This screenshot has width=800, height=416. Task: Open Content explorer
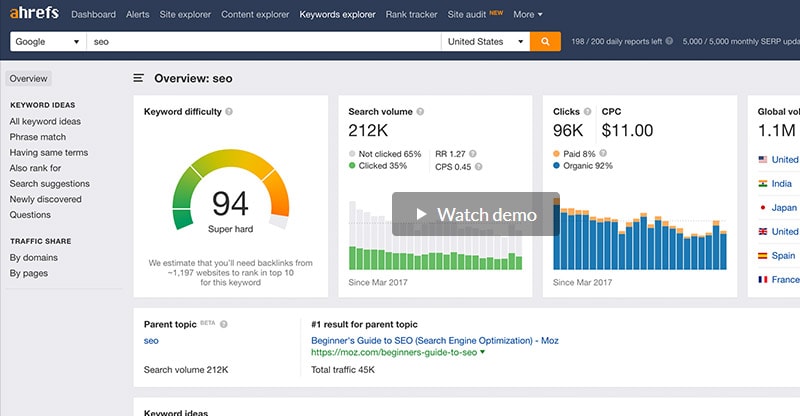coord(255,14)
